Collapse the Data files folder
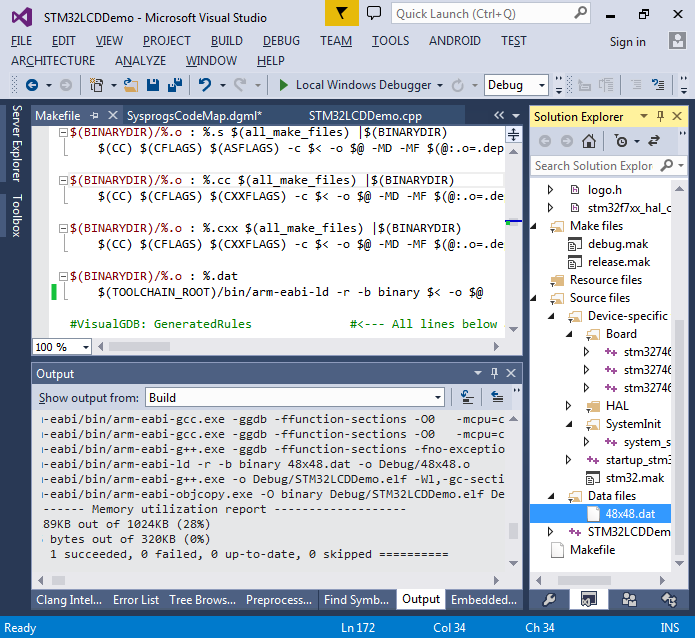The height and width of the screenshot is (638, 695). 552,496
